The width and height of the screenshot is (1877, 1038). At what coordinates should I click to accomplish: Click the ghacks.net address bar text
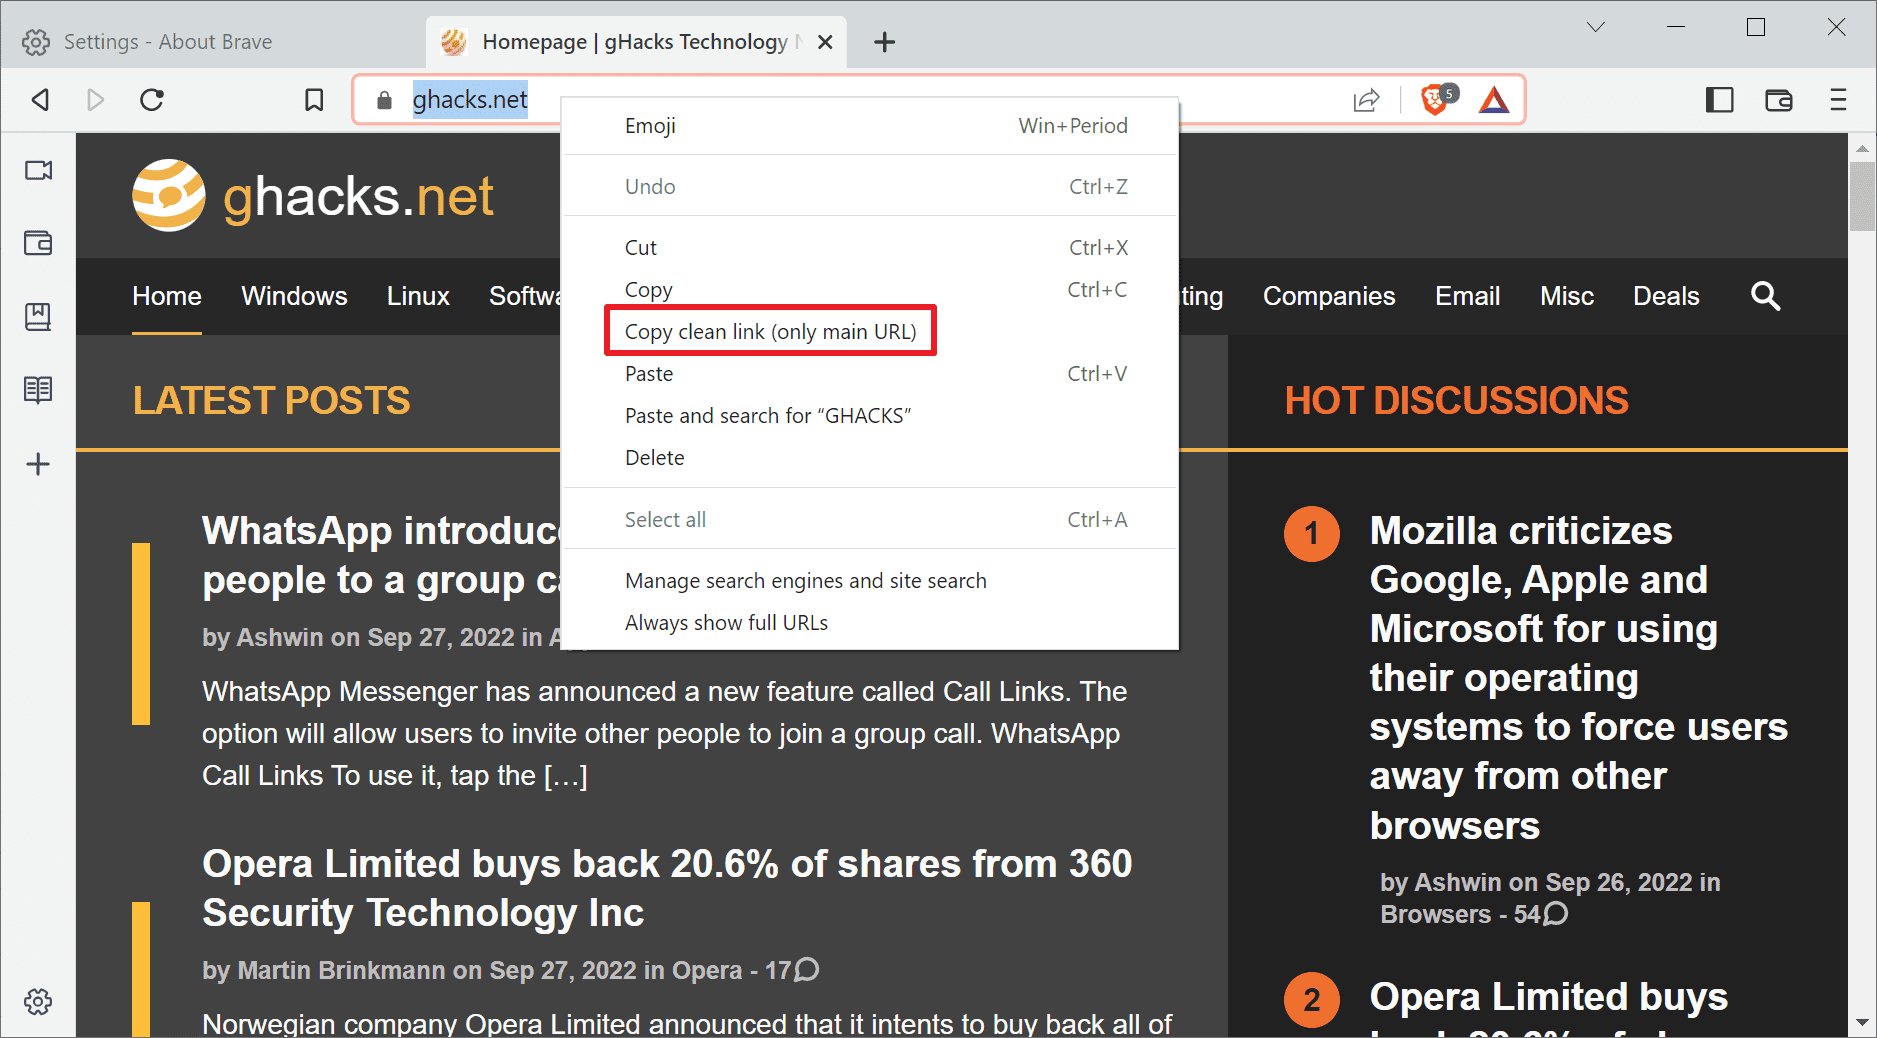[x=470, y=99]
